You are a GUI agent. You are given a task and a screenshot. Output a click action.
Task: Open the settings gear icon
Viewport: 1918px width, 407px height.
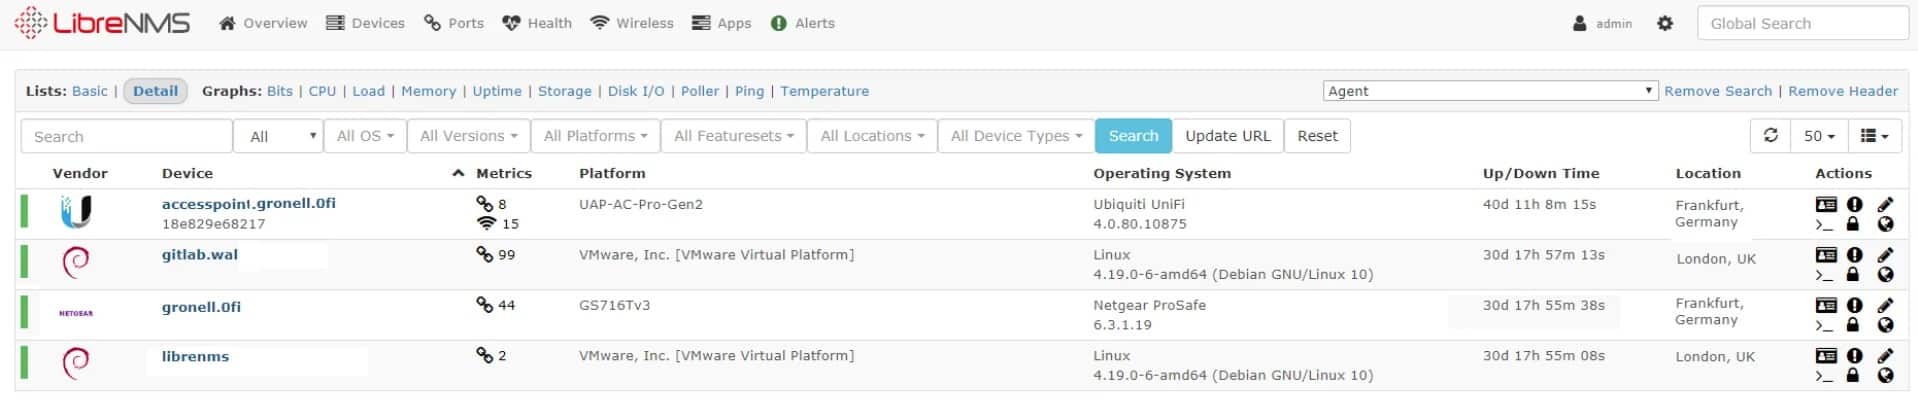1665,23
